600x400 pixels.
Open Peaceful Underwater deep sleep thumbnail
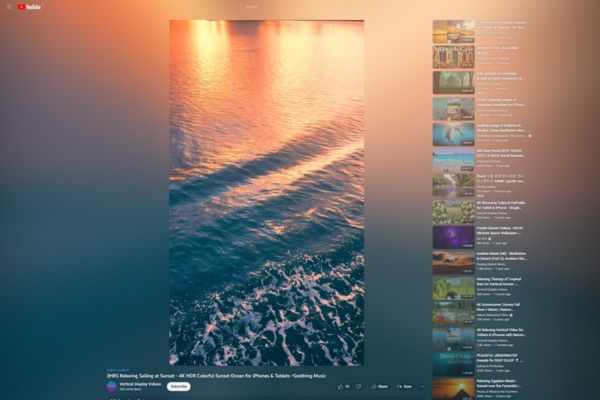click(x=453, y=364)
